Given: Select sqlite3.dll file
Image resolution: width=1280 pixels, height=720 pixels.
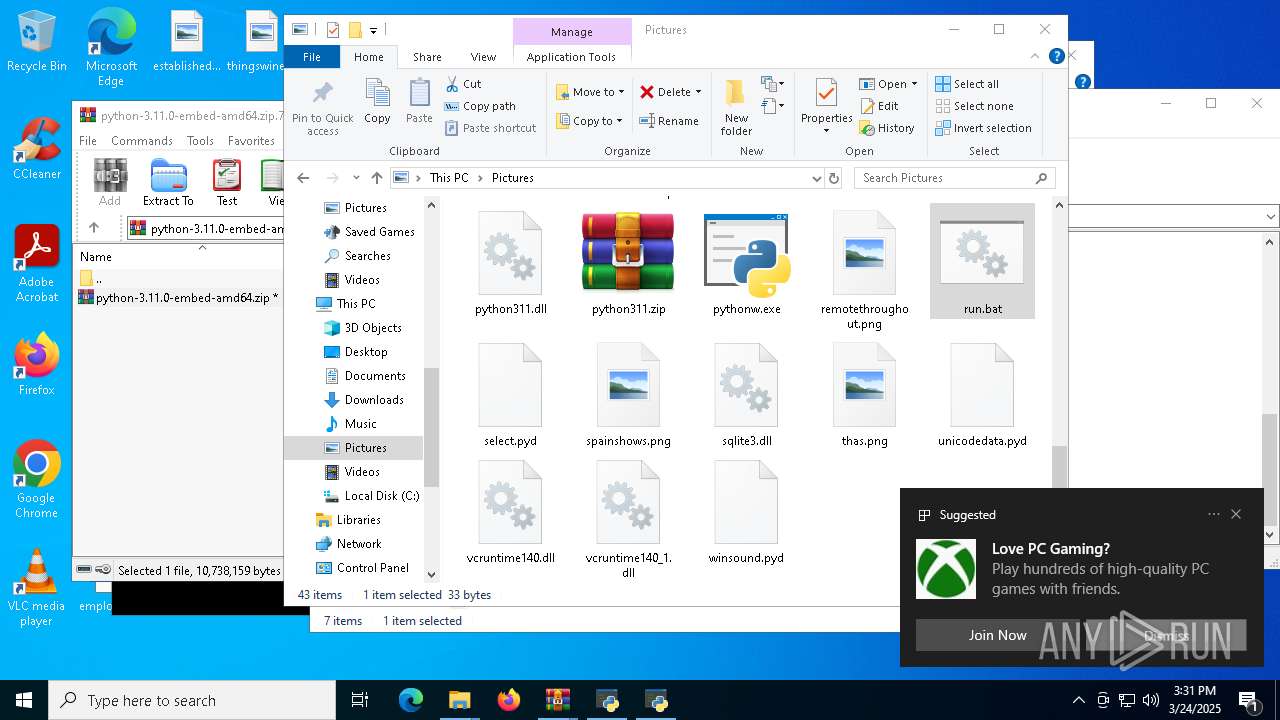Looking at the screenshot, I should coord(747,395).
